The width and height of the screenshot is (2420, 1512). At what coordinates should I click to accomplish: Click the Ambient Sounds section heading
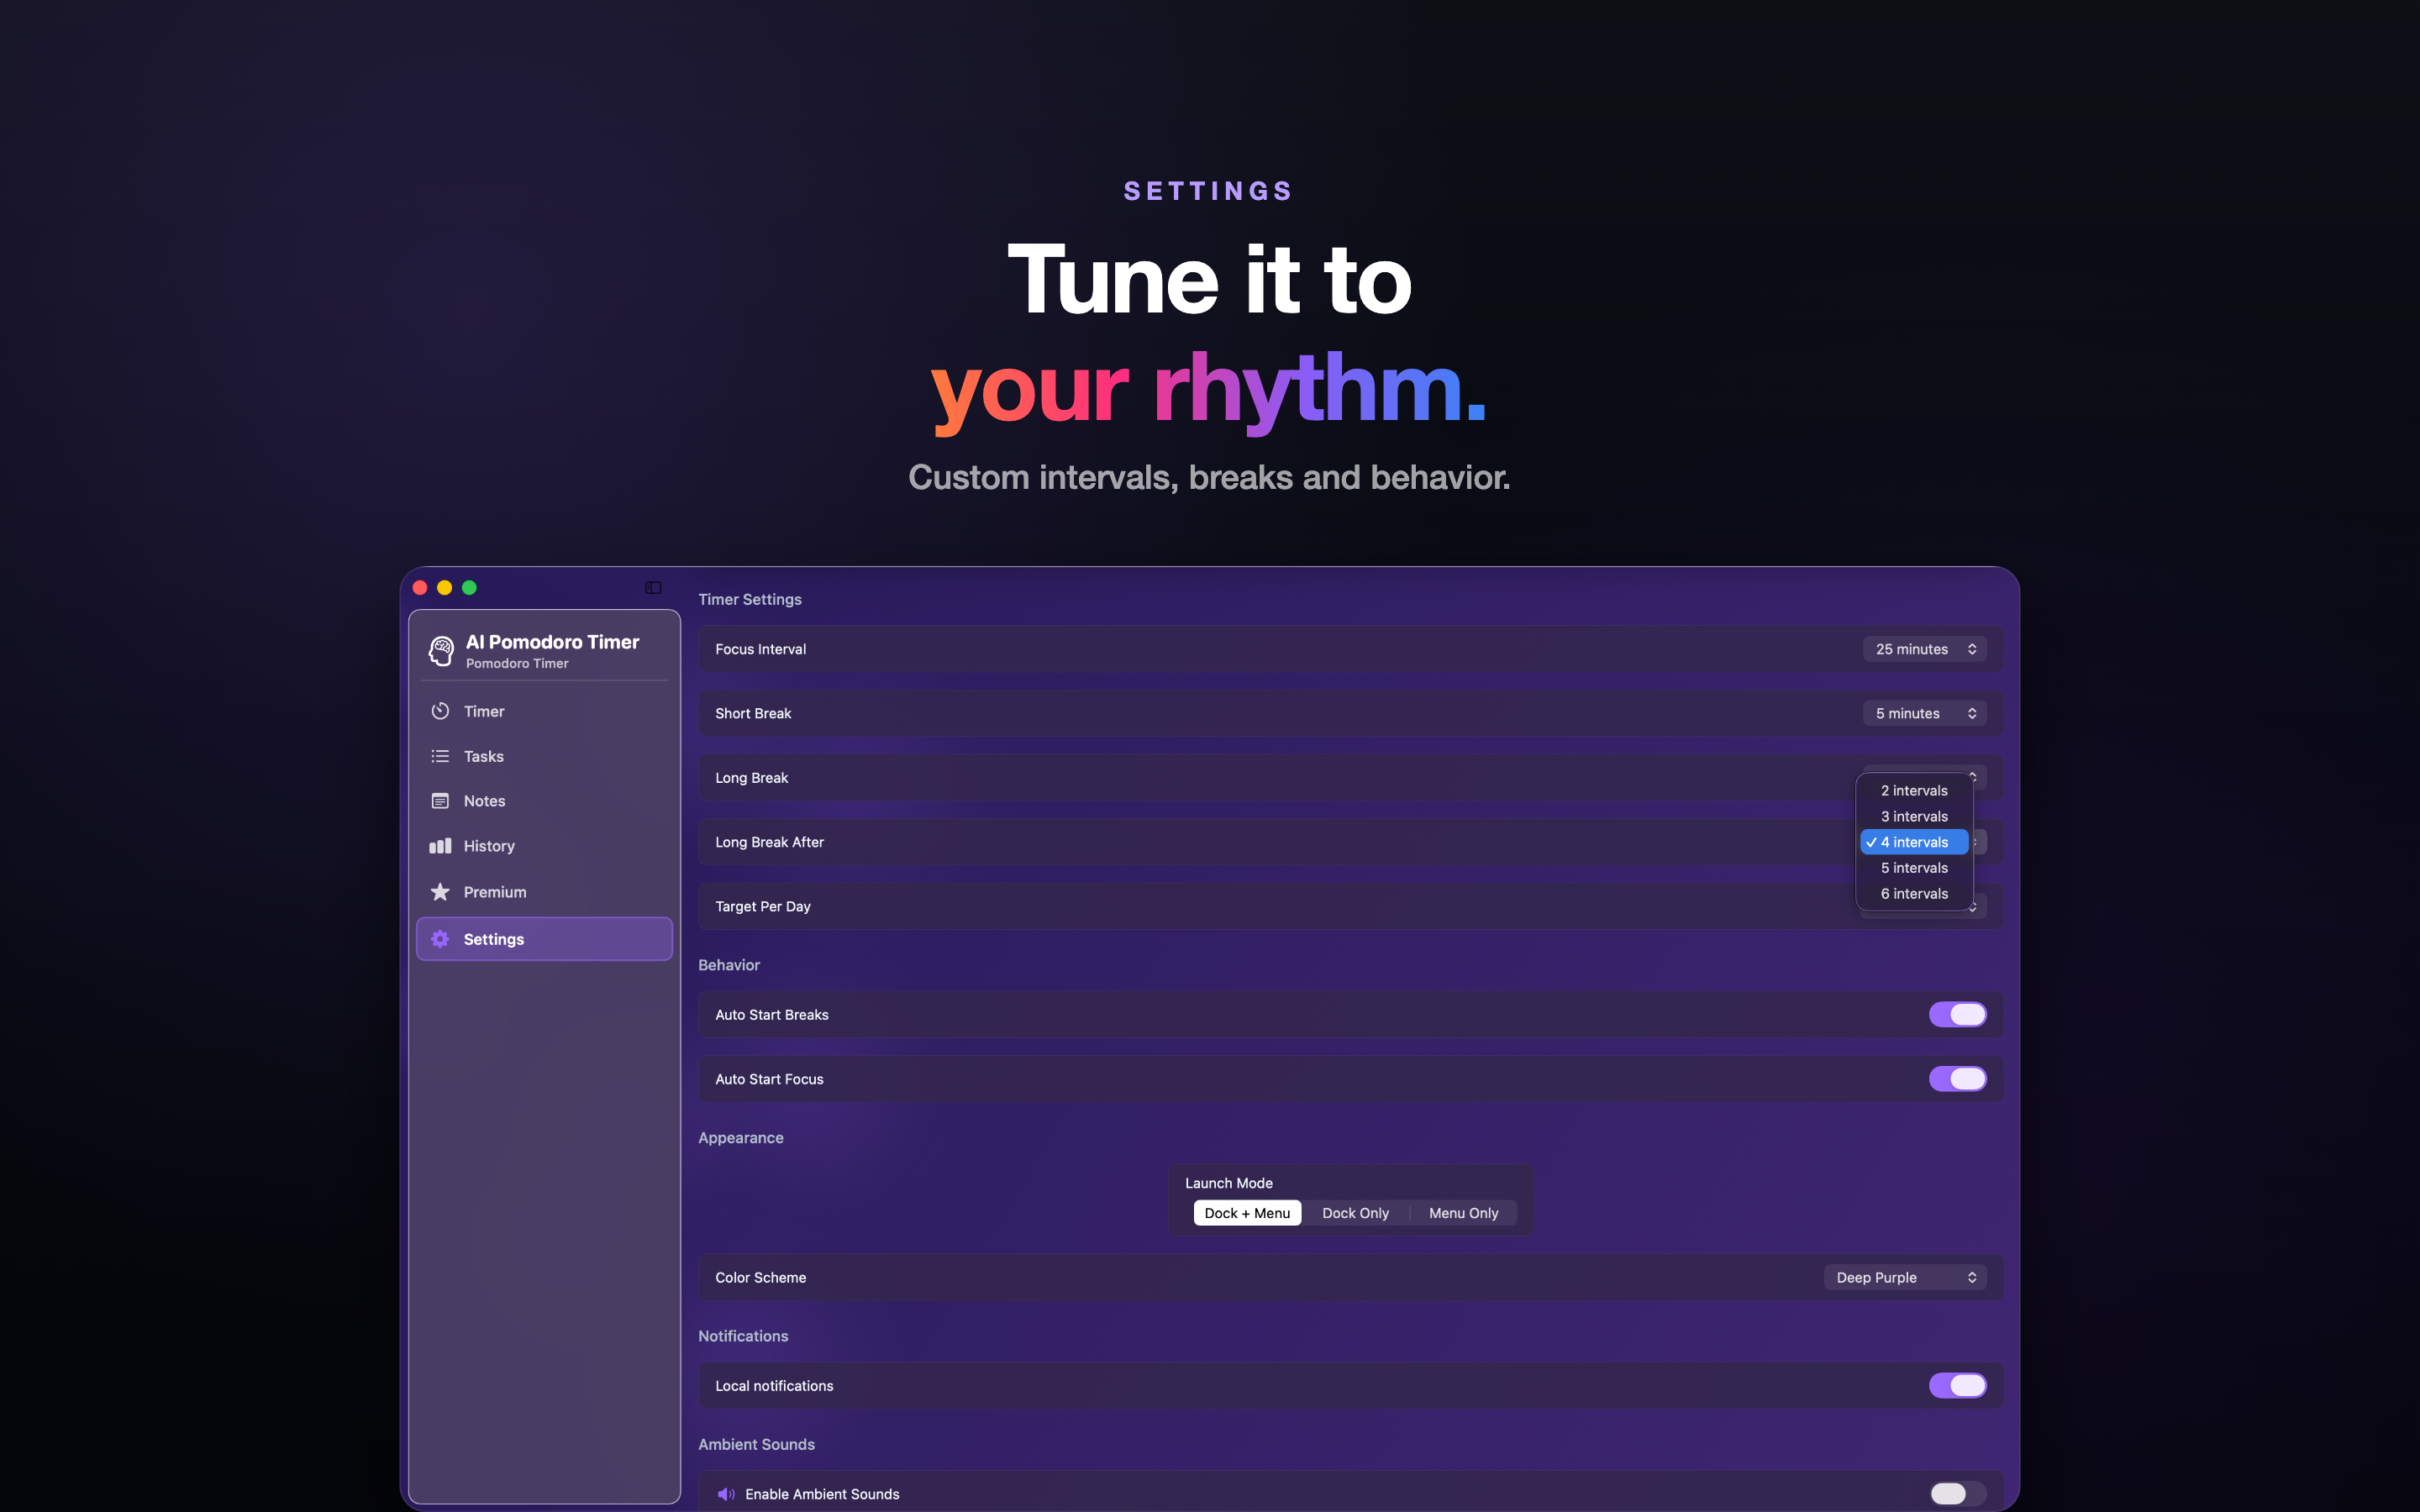coord(756,1444)
